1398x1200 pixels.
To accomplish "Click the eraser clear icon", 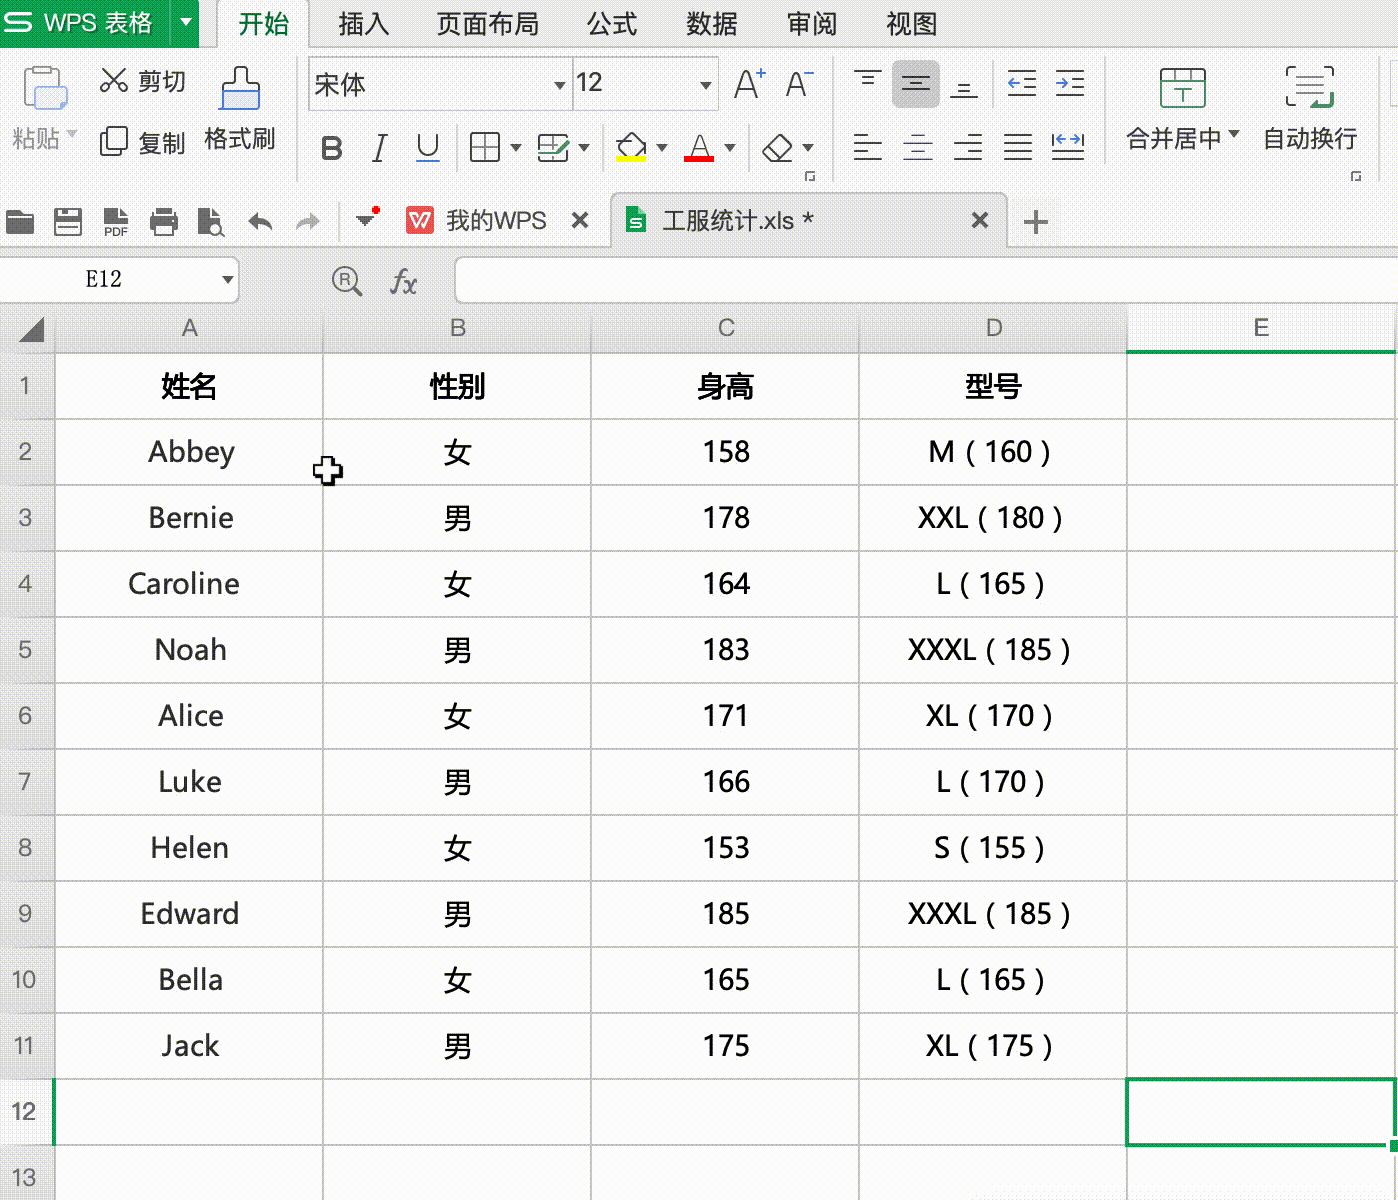I will 777,147.
